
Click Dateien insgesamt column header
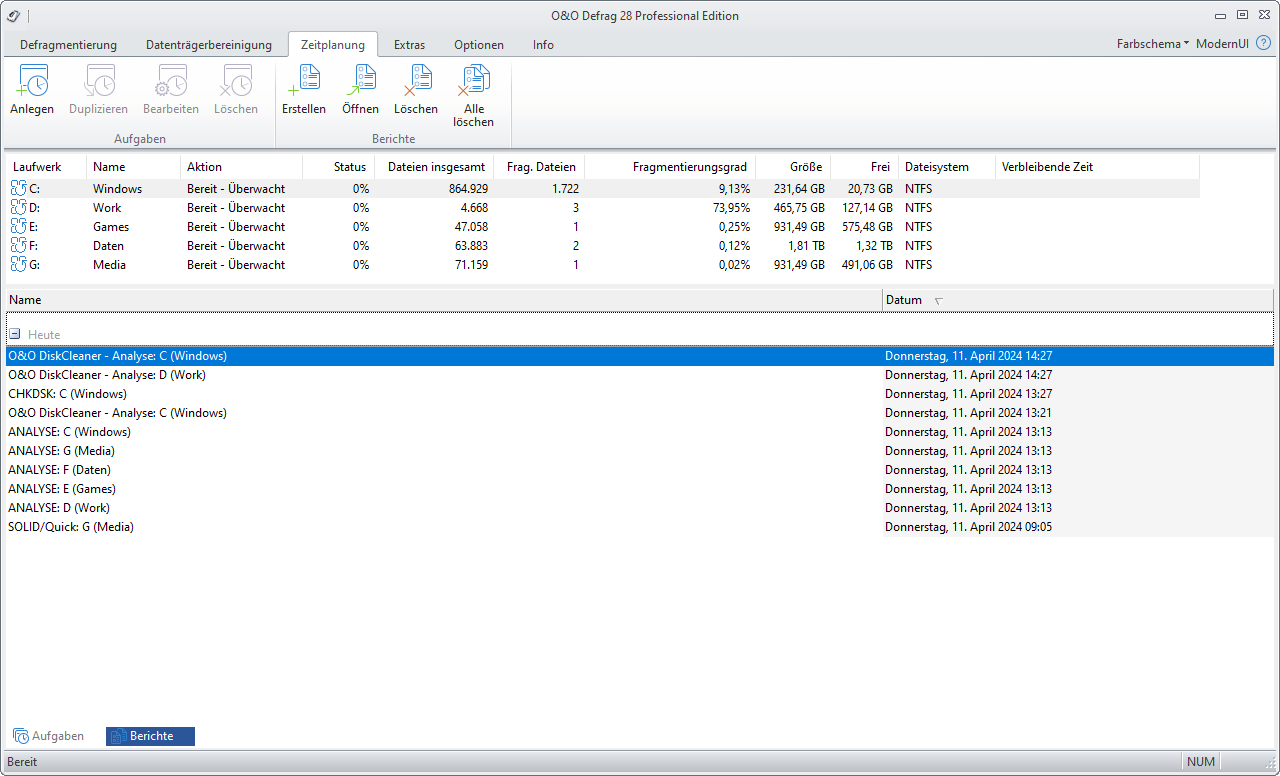[434, 167]
